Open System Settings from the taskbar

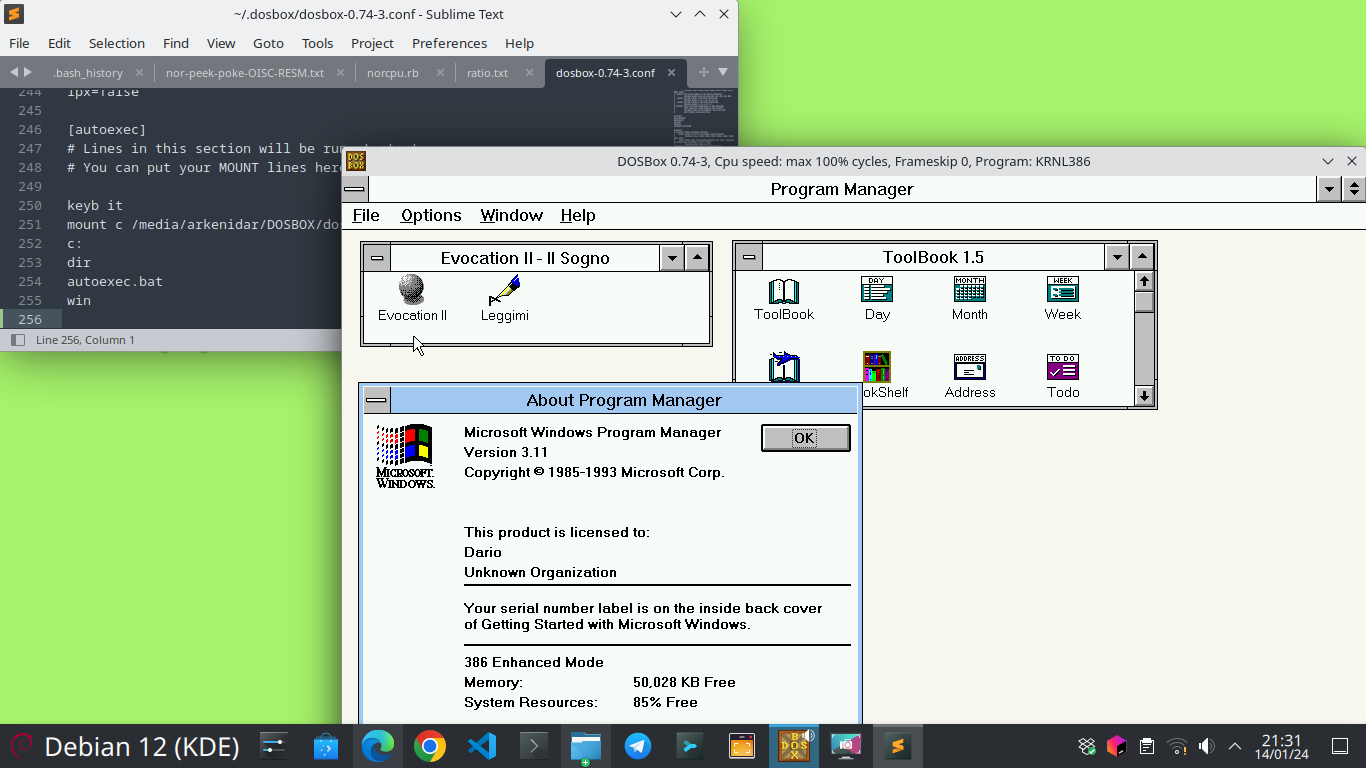(274, 746)
